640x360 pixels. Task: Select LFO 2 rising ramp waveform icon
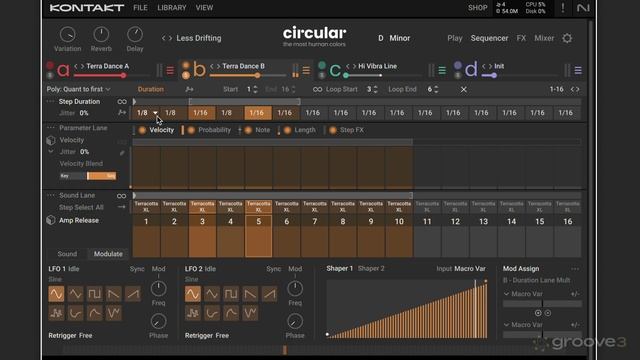pyautogui.click(x=269, y=294)
